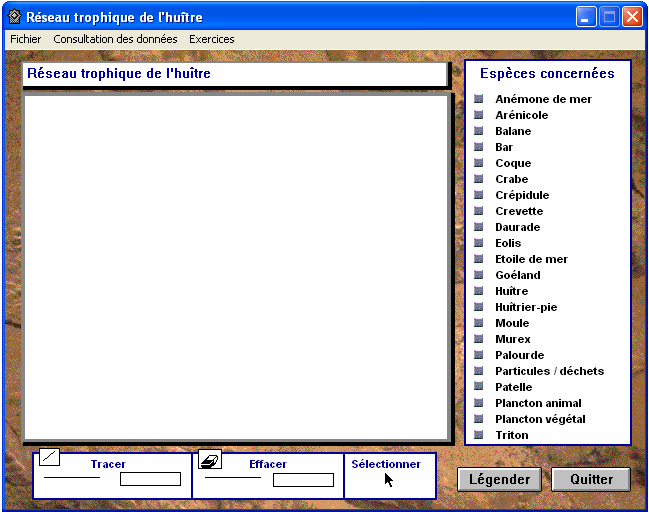Select species name Balane

(513, 131)
